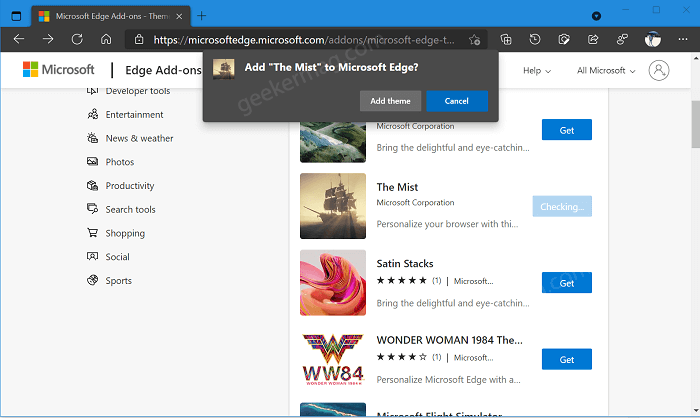Open the News & weather category
The image size is (700, 418).
(139, 138)
